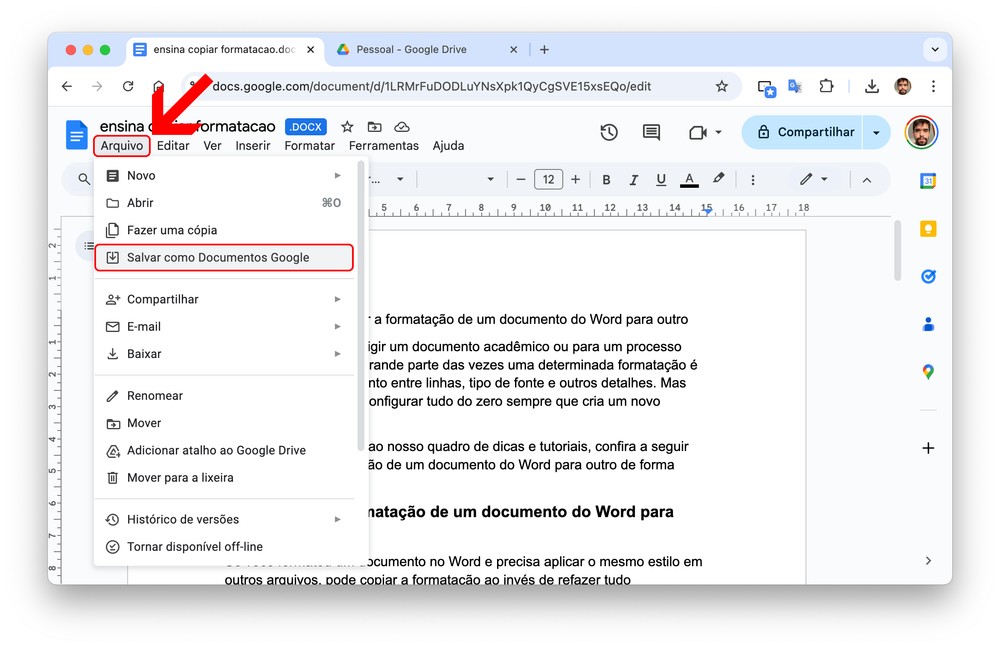
Task: Click the font size field
Action: pos(548,180)
